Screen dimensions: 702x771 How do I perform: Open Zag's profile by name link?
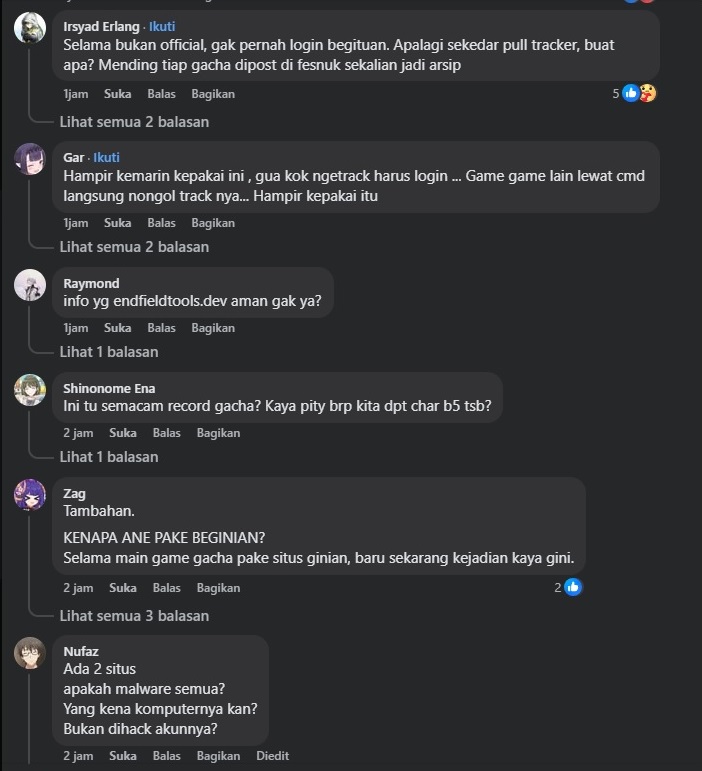click(x=74, y=494)
